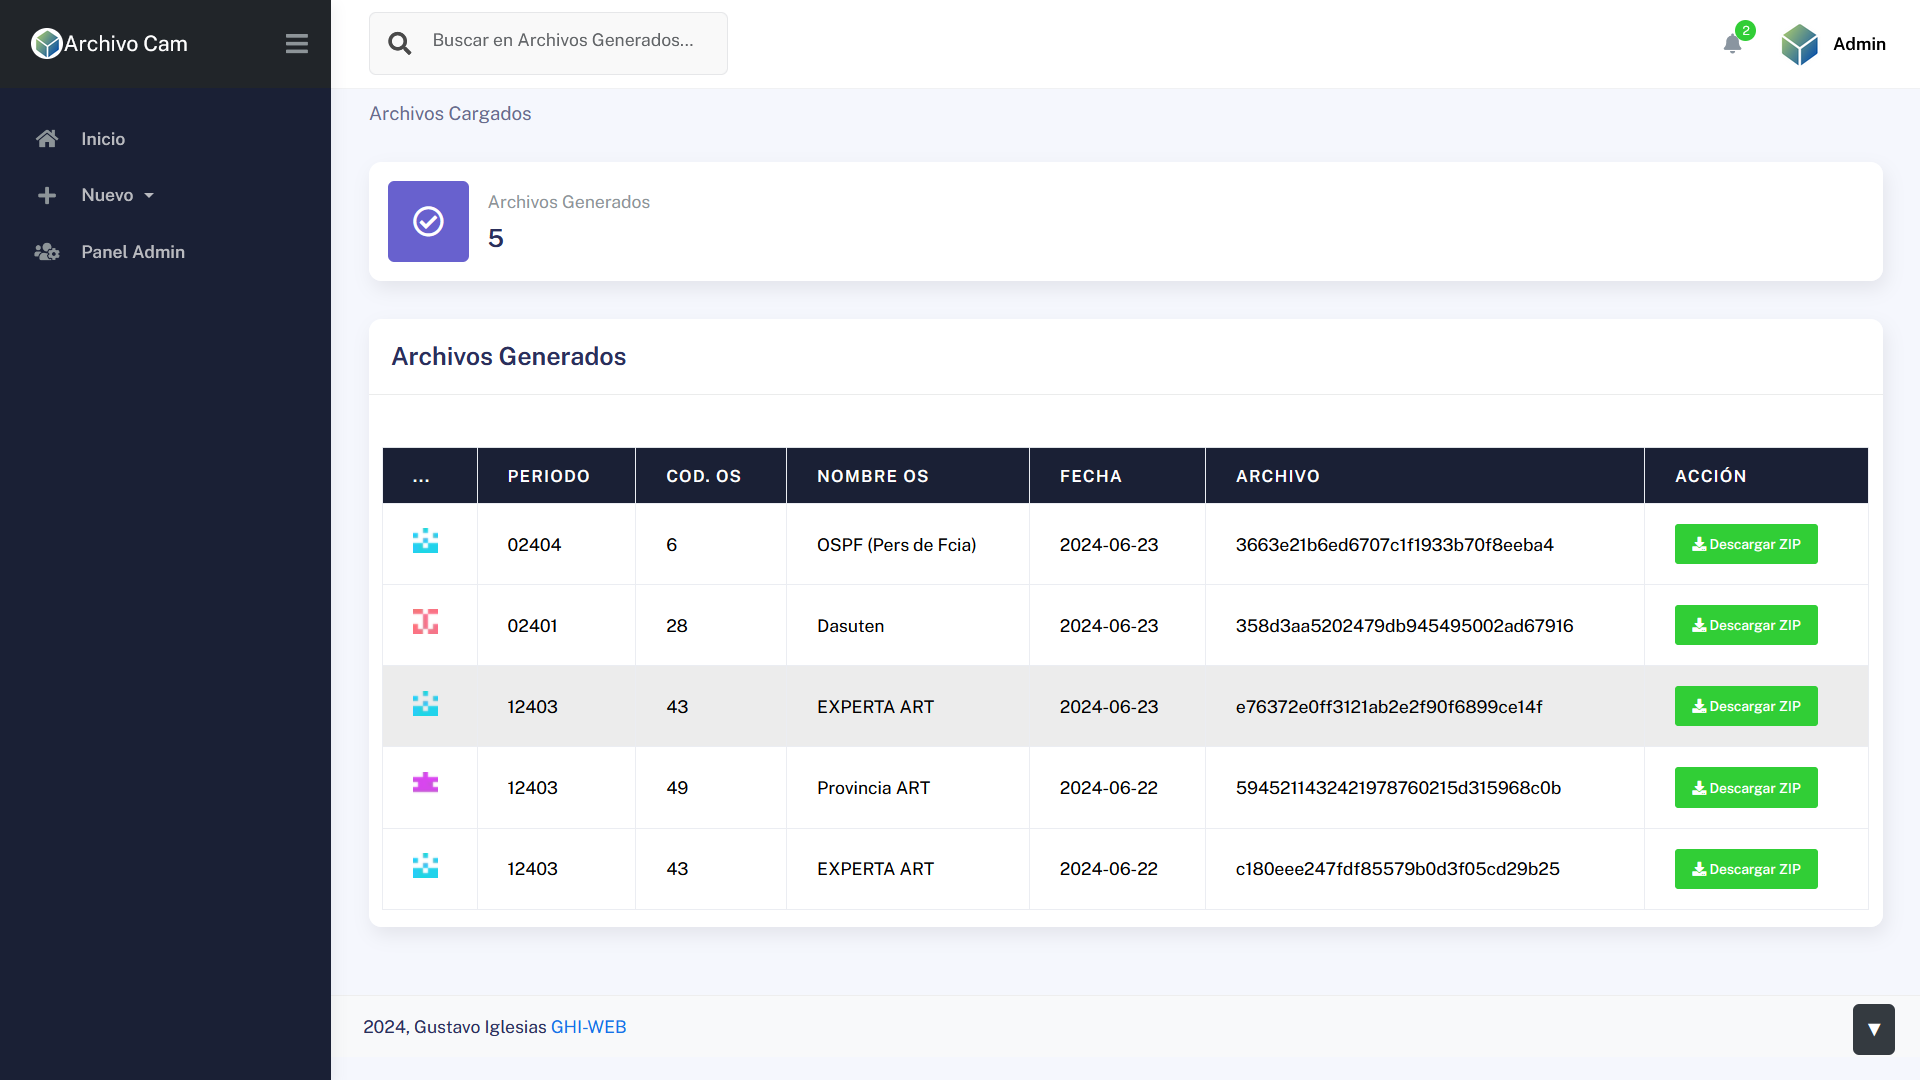This screenshot has height=1080, width=1920.
Task: Click the identicon in the e76372e0 row
Action: [425, 703]
